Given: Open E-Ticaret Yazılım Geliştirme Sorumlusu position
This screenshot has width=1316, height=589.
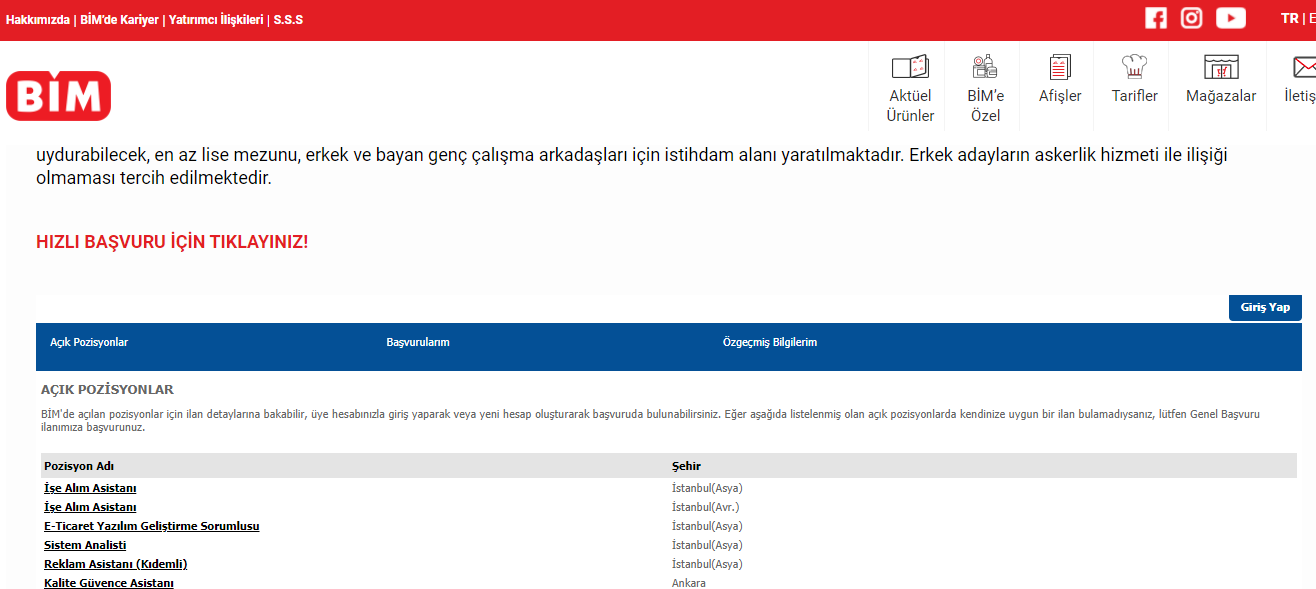Looking at the screenshot, I should (x=152, y=526).
